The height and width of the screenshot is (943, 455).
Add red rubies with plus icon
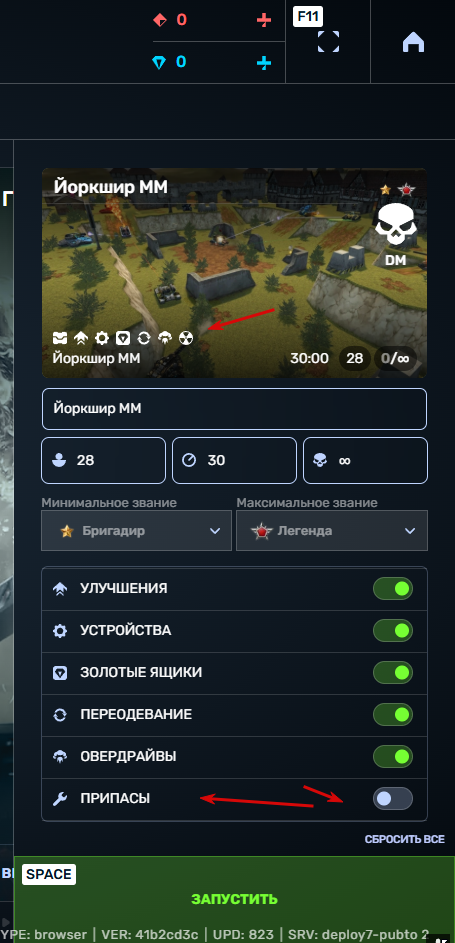(264, 20)
